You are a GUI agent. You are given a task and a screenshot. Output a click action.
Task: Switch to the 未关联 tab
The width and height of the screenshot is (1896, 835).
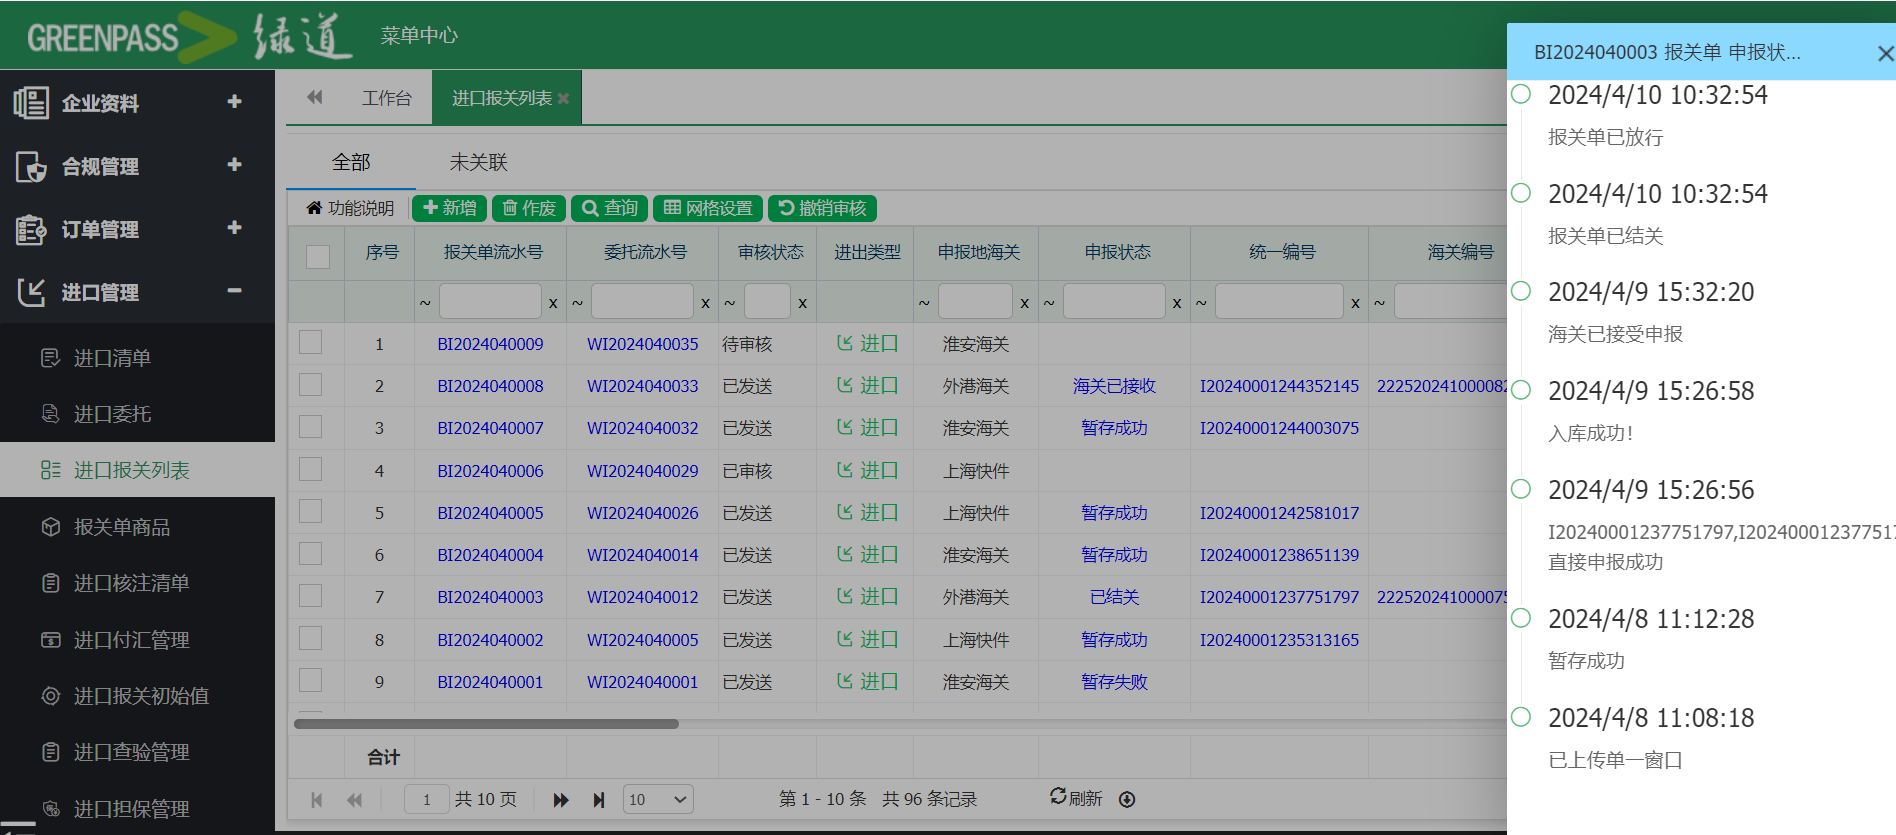[478, 162]
